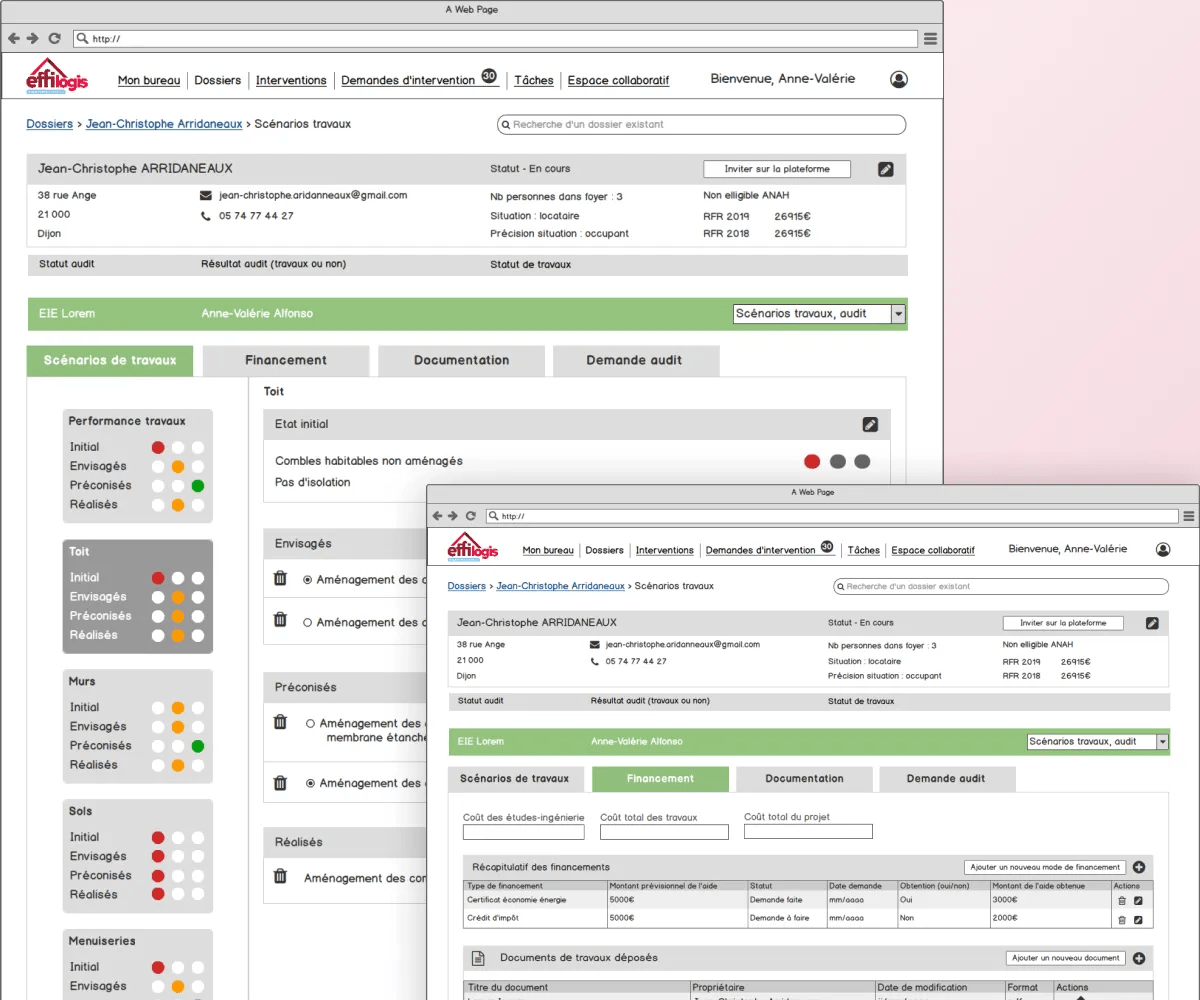The width and height of the screenshot is (1200, 1000).
Task: Click Ajouter un nouveau mode de financement button
Action: tap(1045, 867)
